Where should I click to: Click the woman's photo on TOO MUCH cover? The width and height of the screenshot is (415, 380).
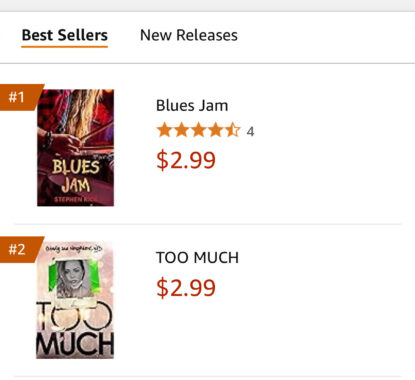pyautogui.click(x=73, y=279)
